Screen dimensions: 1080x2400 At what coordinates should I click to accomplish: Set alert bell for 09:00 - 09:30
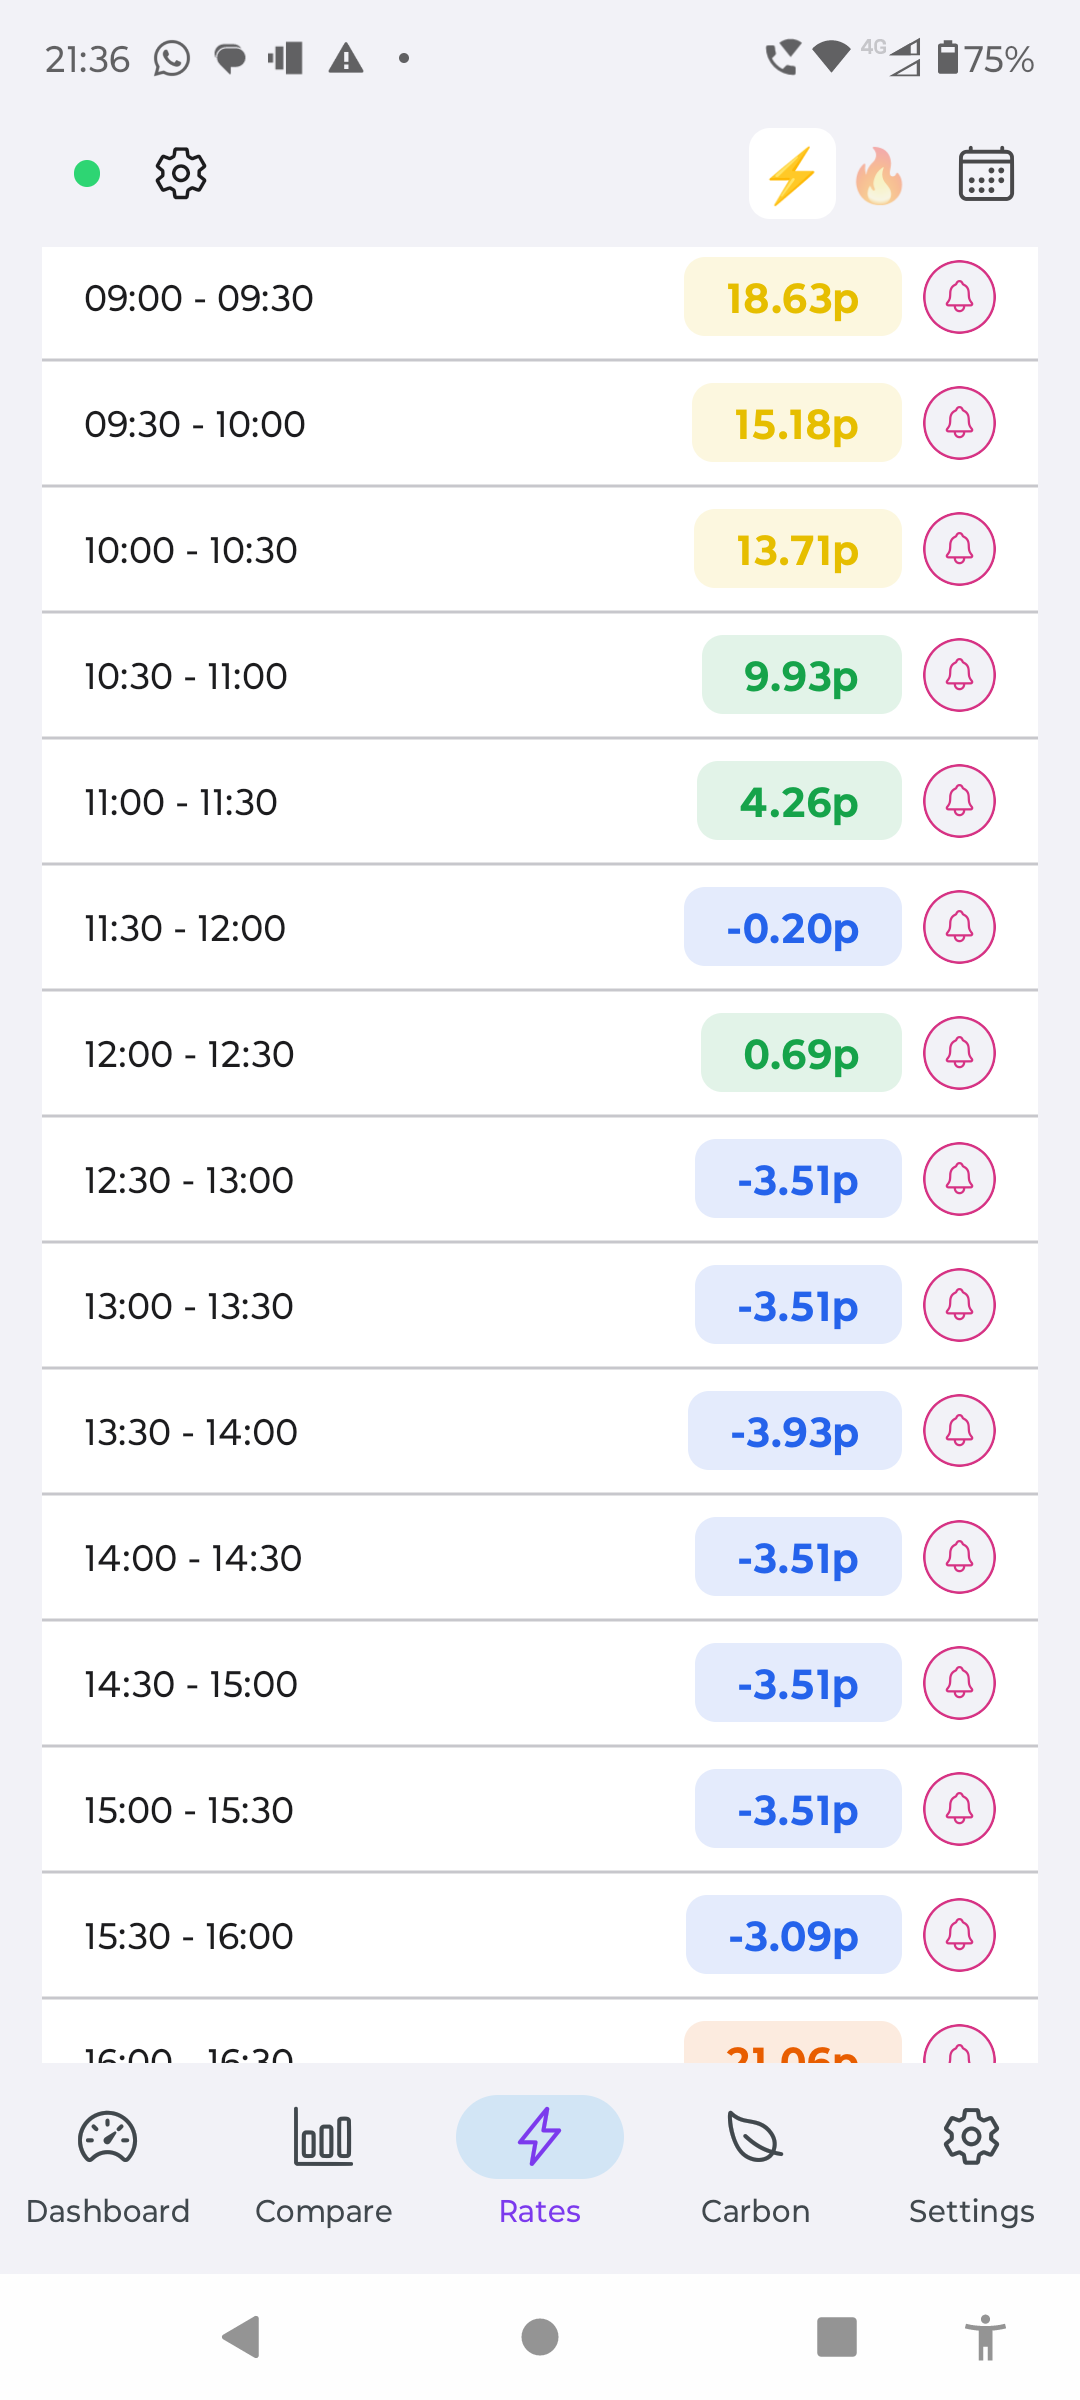coord(959,297)
